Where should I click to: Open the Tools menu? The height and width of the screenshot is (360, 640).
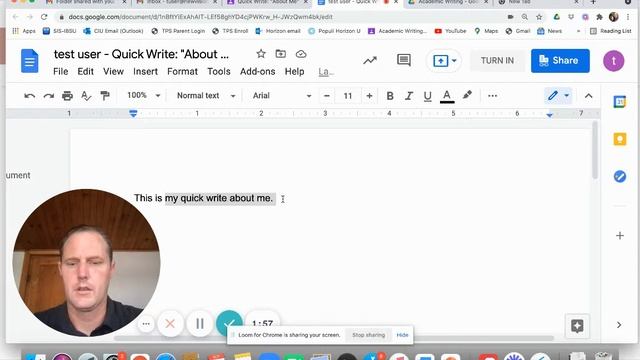point(219,71)
